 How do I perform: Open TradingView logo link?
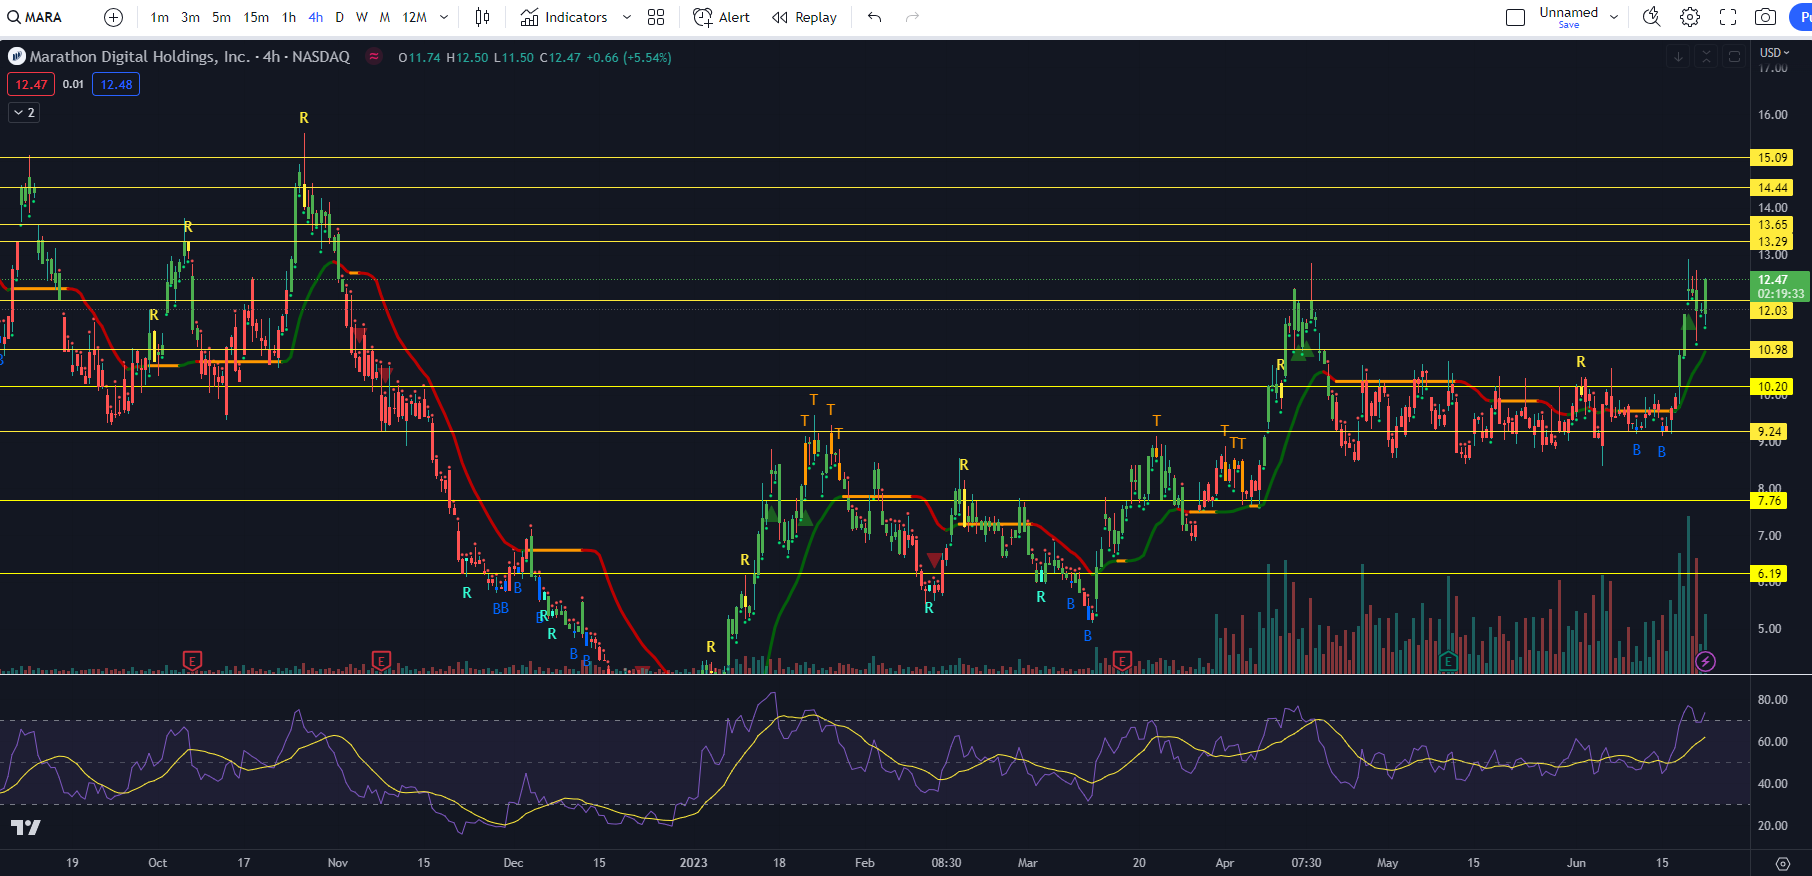pyautogui.click(x=26, y=827)
